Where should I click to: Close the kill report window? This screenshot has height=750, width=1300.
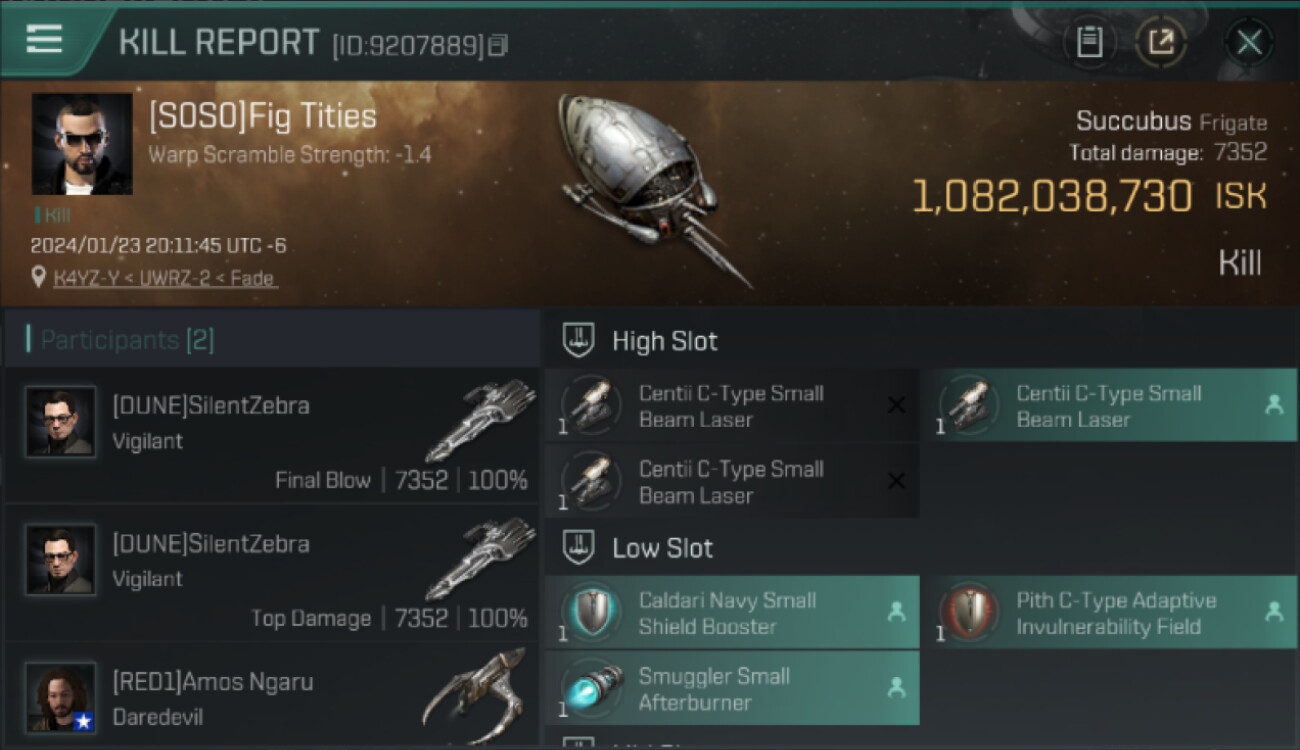coord(1249,42)
